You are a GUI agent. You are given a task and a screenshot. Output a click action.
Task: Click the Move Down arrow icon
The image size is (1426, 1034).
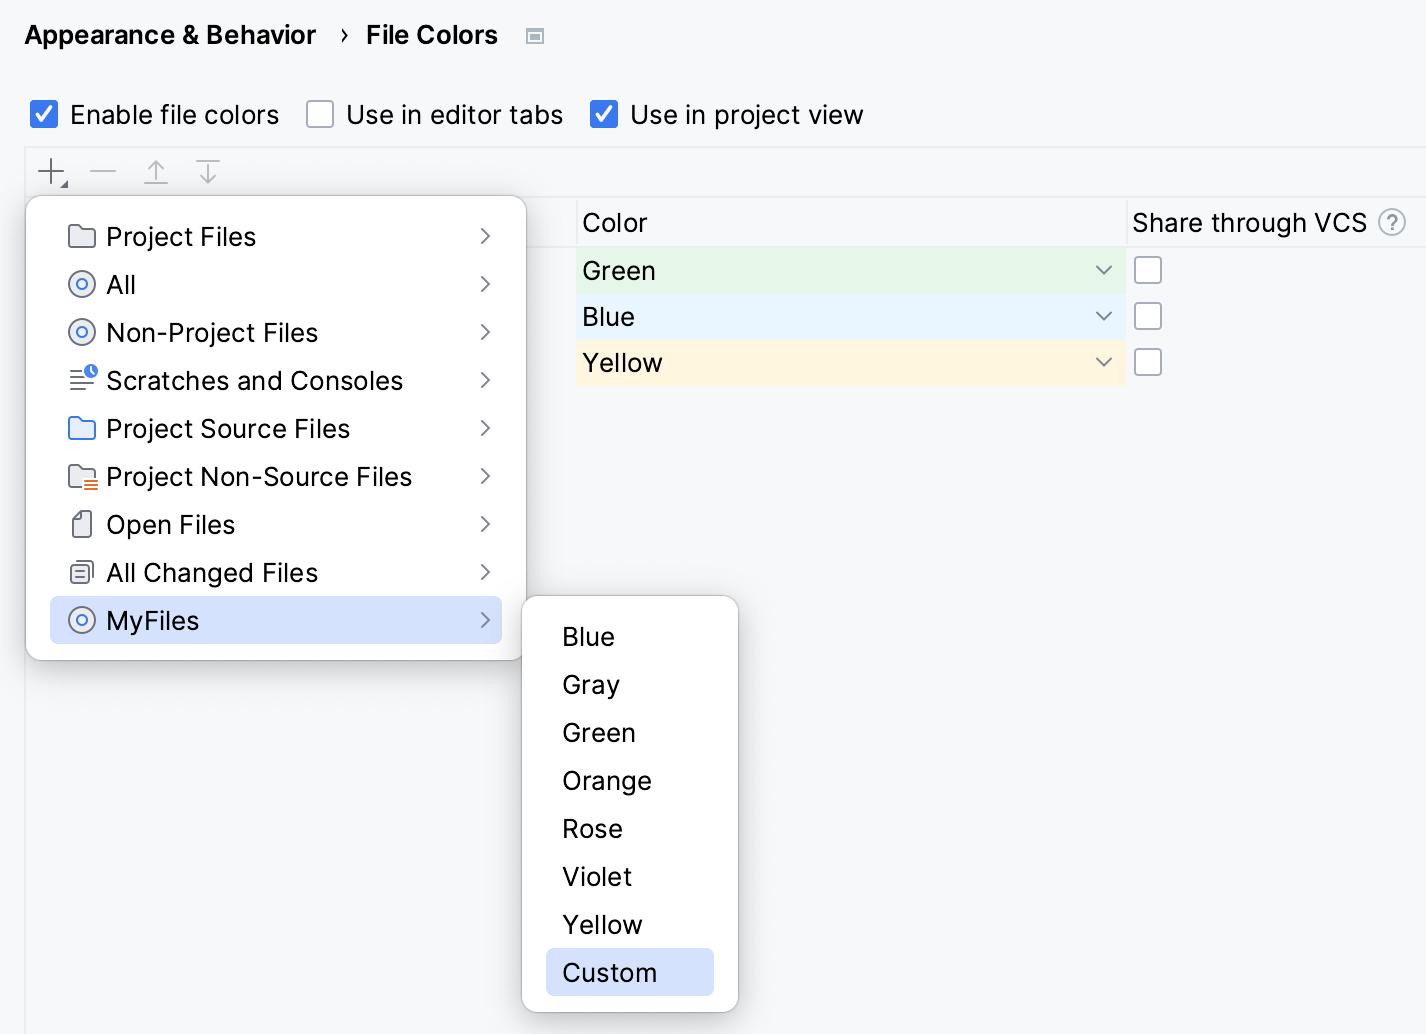[x=208, y=172]
